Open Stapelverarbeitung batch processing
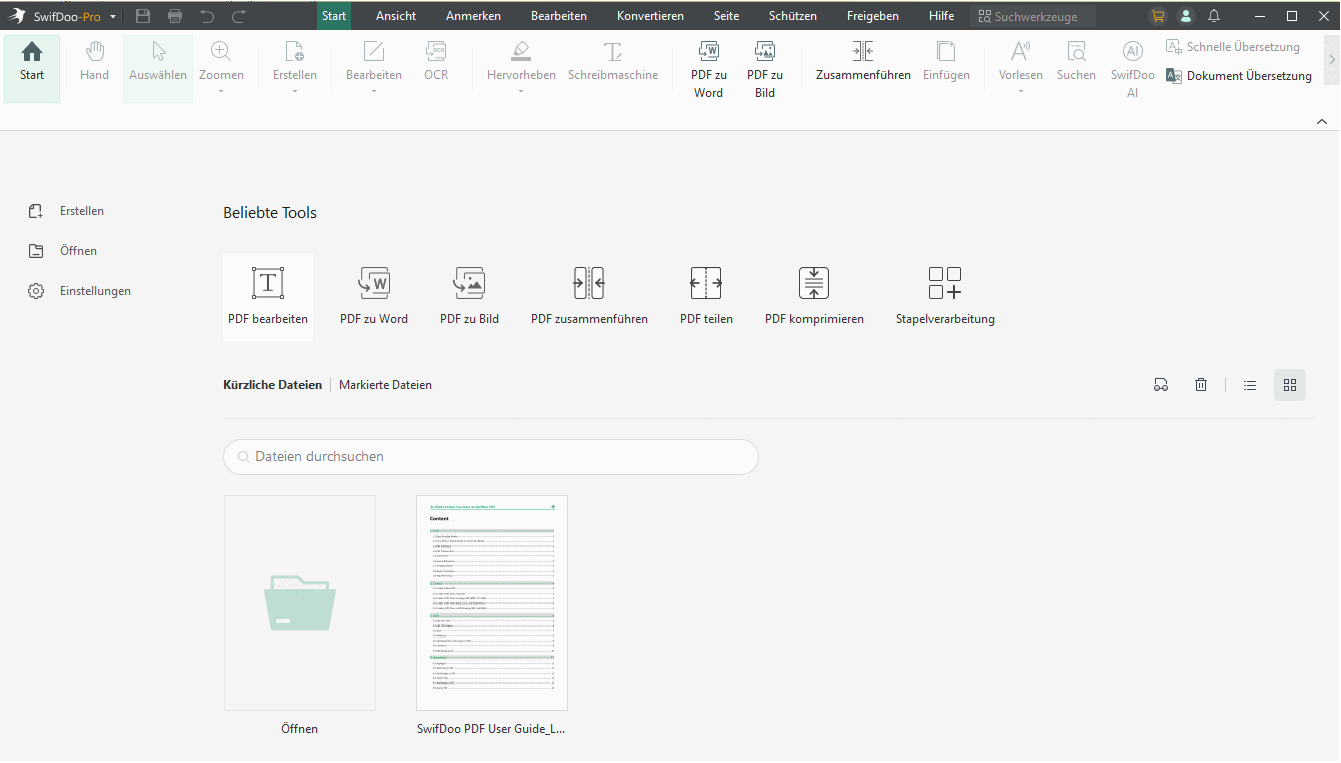The height and width of the screenshot is (763, 1341). (945, 284)
